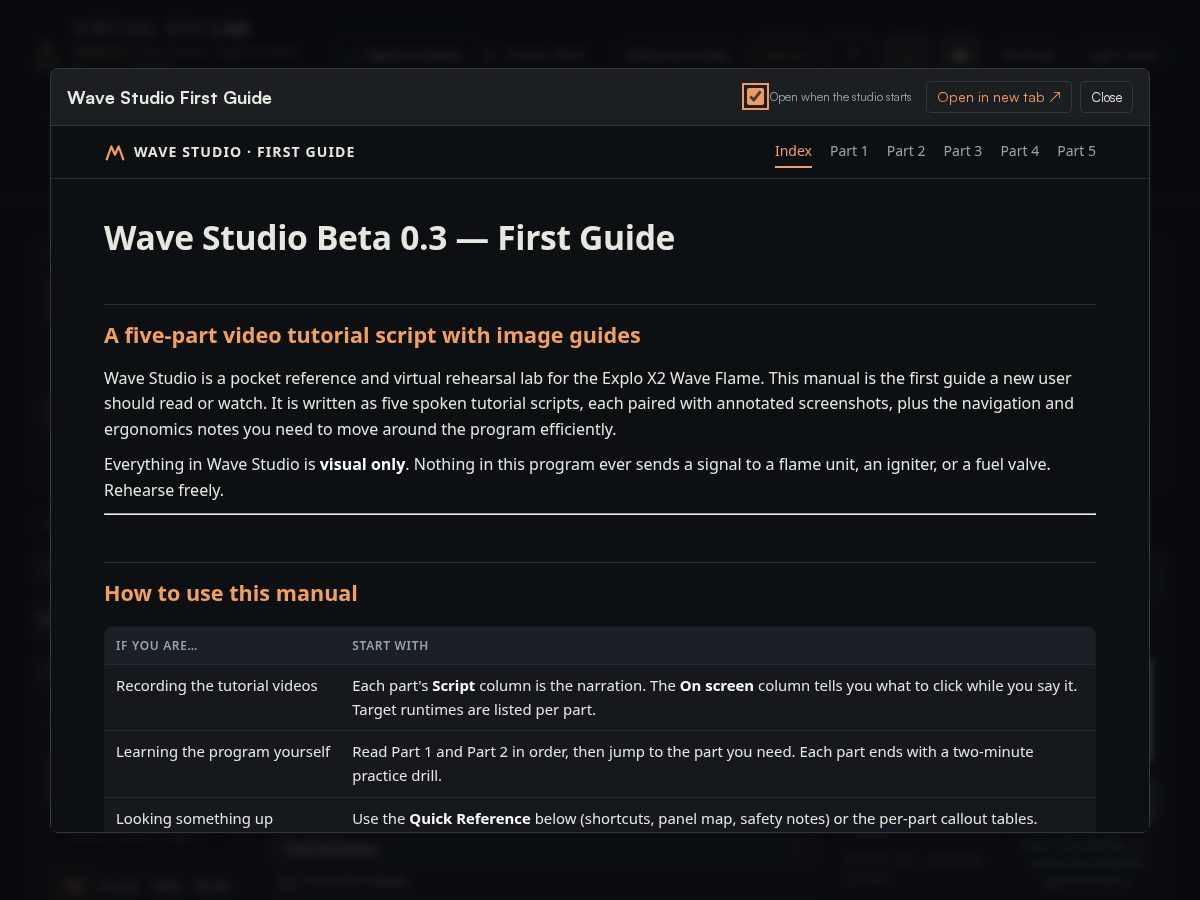Click the bold words visual only
This screenshot has height=900, width=1200.
pyautogui.click(x=362, y=464)
